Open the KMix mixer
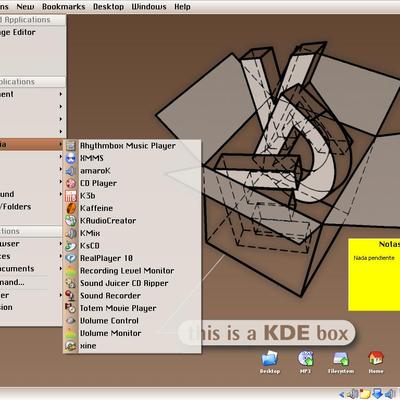 pos(132,233)
